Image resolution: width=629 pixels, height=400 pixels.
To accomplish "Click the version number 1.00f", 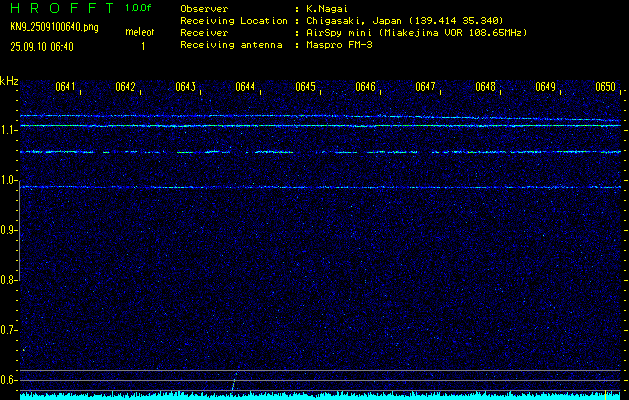I will [x=138, y=8].
